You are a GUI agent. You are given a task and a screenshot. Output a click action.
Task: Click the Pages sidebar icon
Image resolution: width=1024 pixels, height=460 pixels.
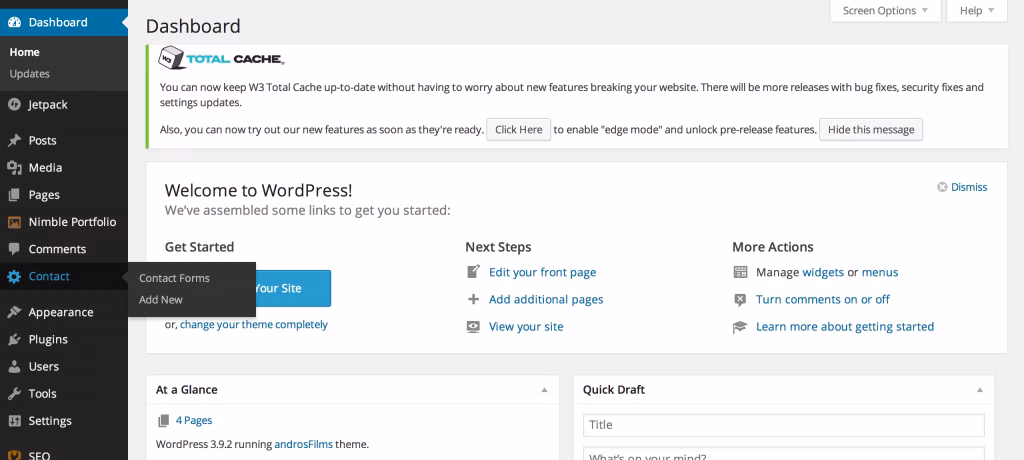pyautogui.click(x=14, y=195)
